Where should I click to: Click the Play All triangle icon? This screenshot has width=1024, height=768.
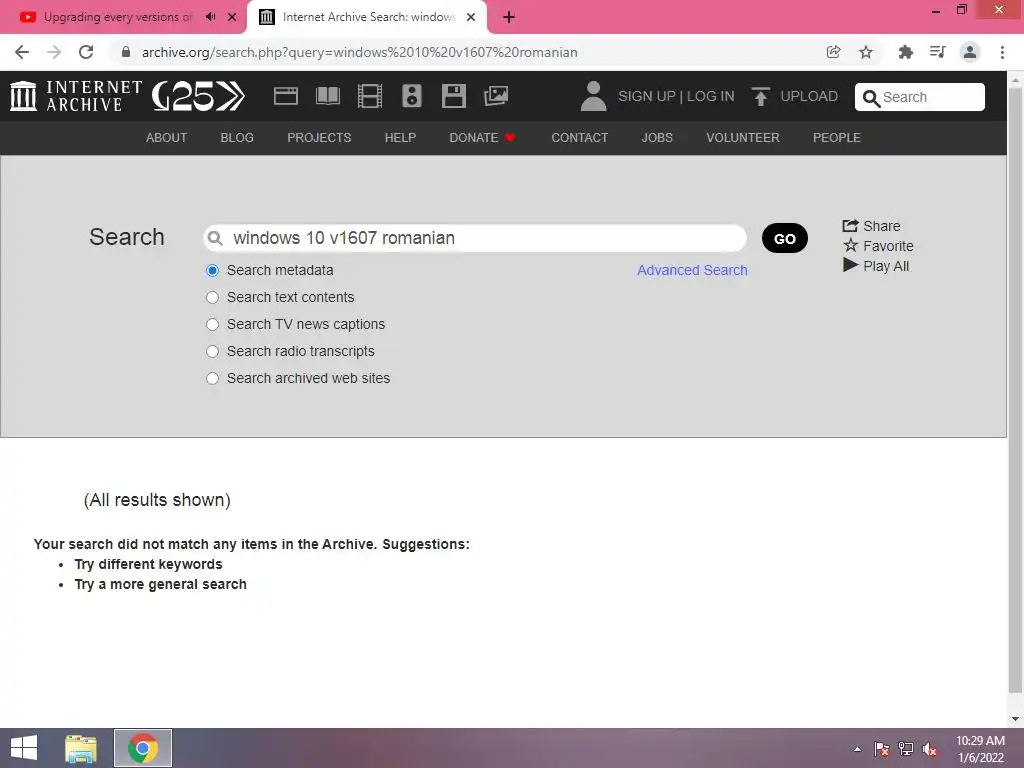pyautogui.click(x=850, y=265)
